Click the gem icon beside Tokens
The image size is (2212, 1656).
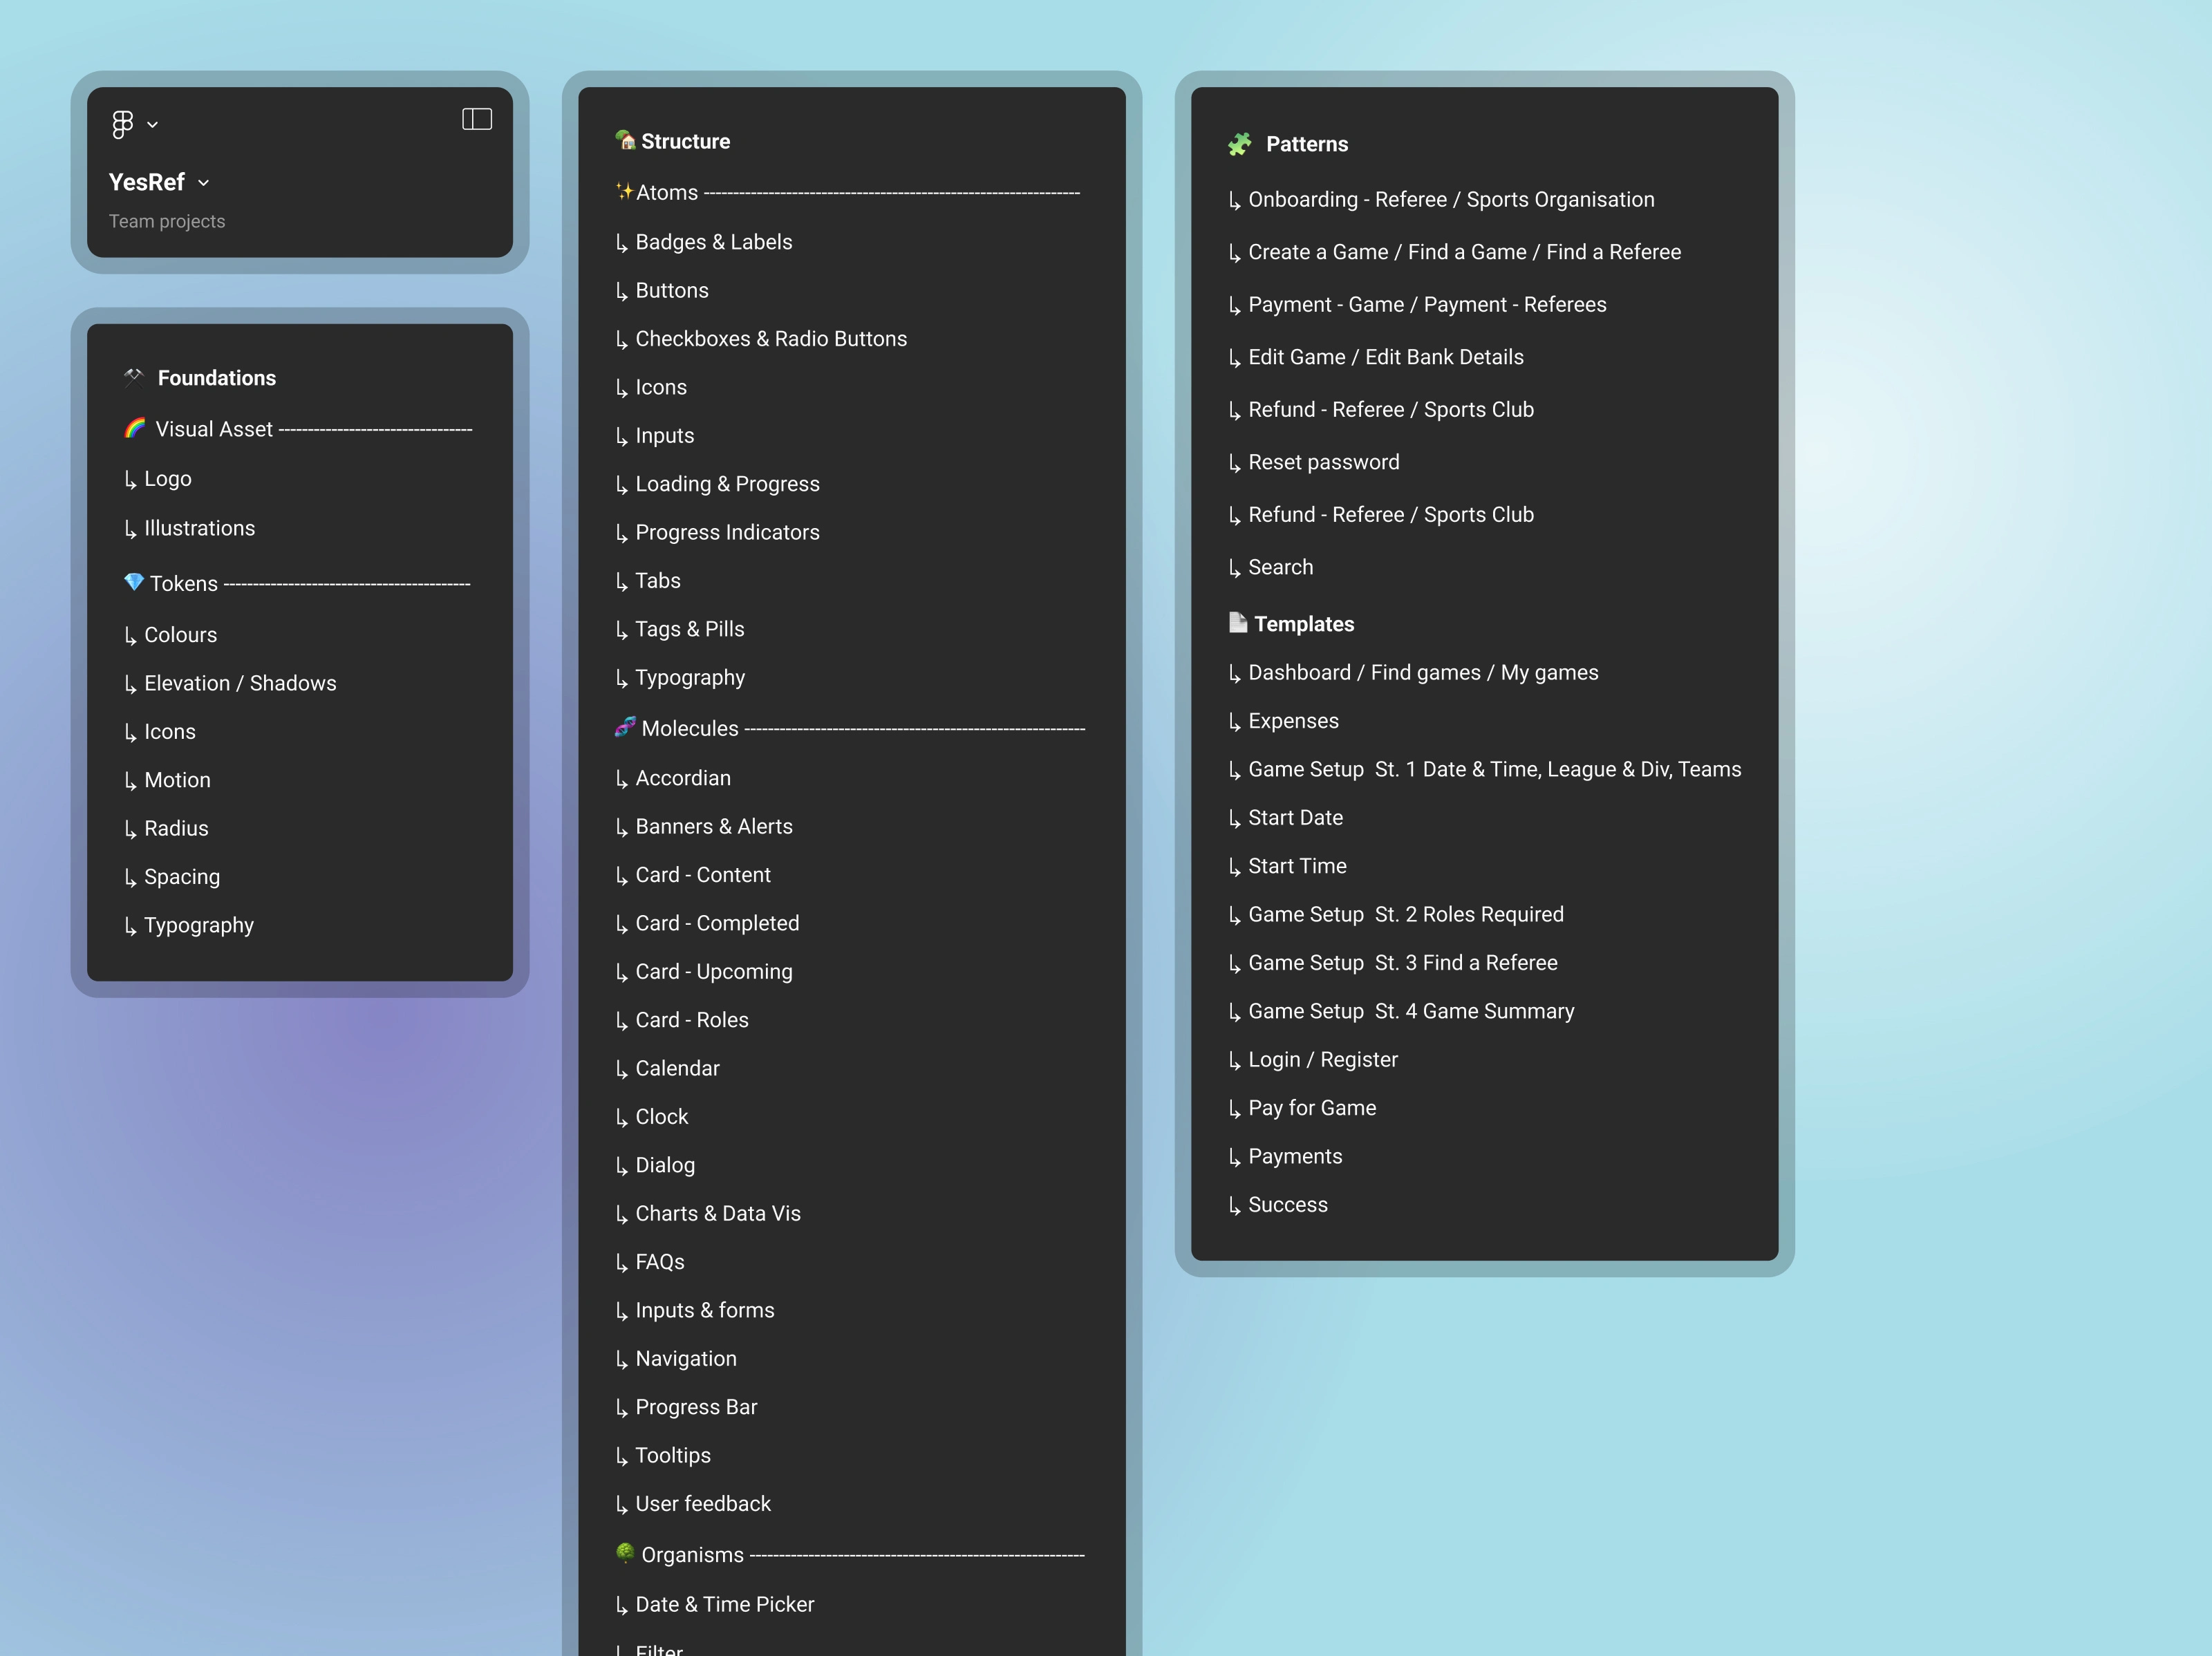pyautogui.click(x=133, y=582)
